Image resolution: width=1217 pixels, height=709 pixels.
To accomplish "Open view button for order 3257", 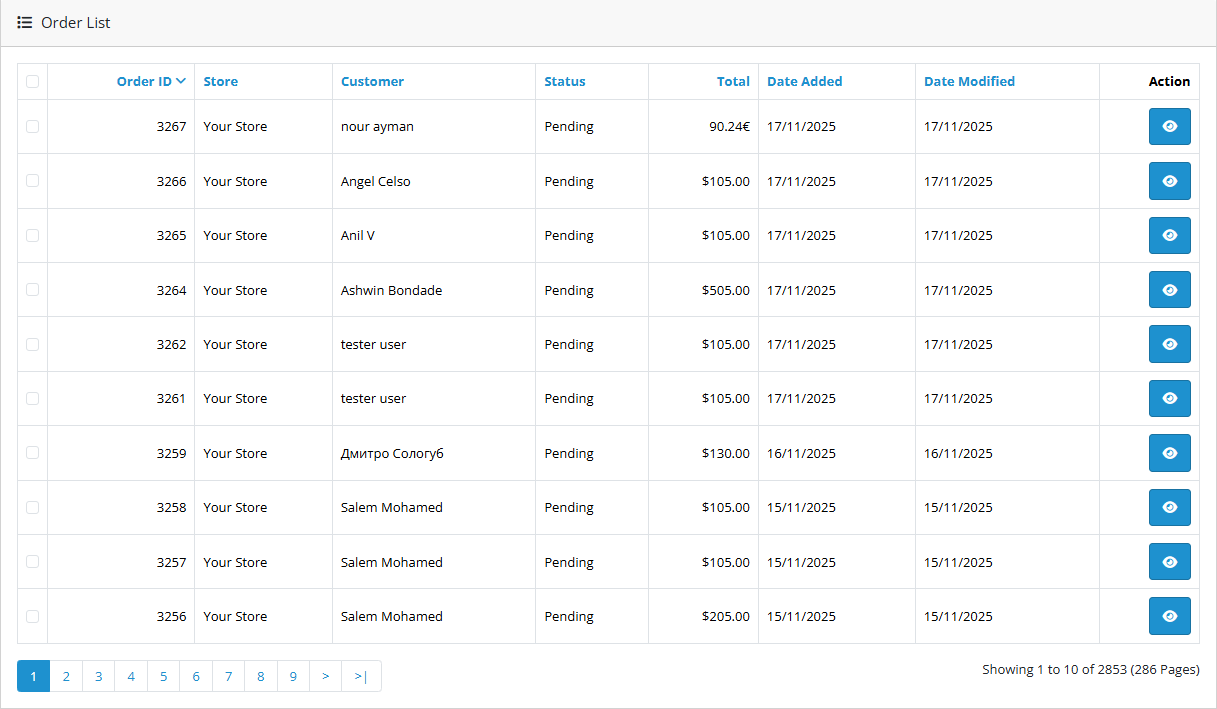I will click(1169, 562).
